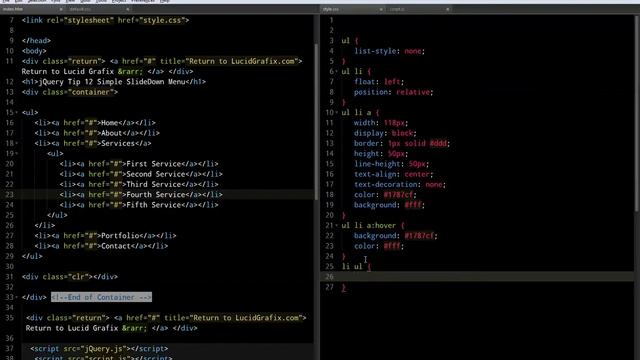
Task: Click the 'First Service' list item line
Action: 139,164
